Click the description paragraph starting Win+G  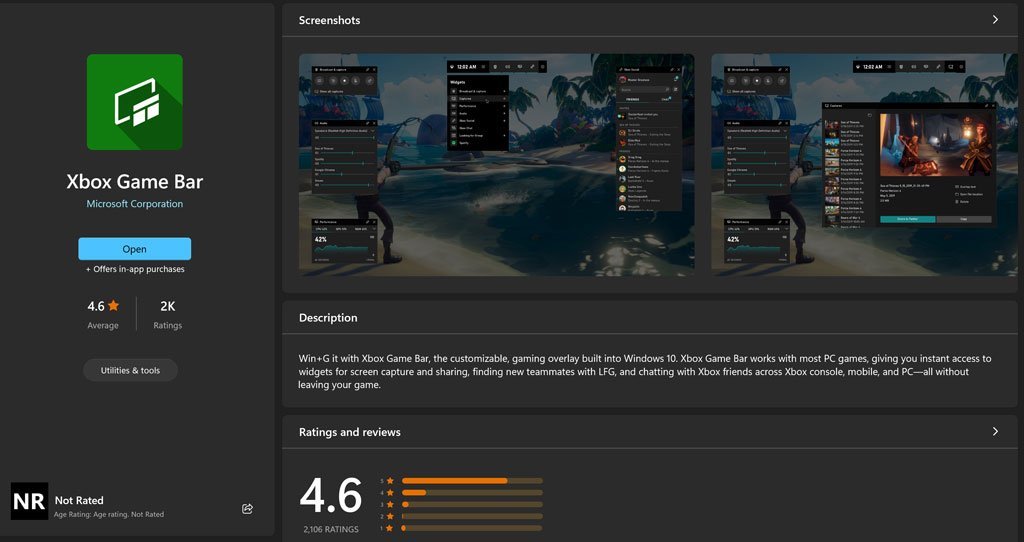645,372
